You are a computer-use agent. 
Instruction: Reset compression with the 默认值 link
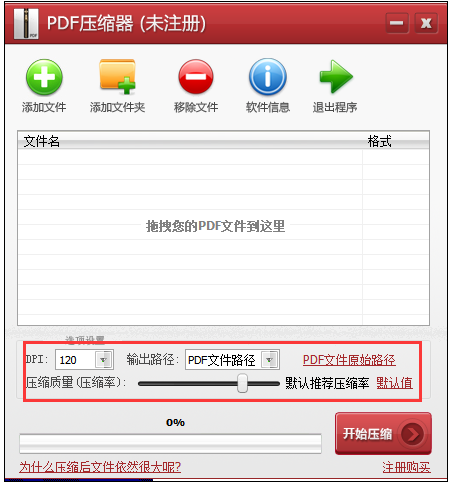(394, 383)
